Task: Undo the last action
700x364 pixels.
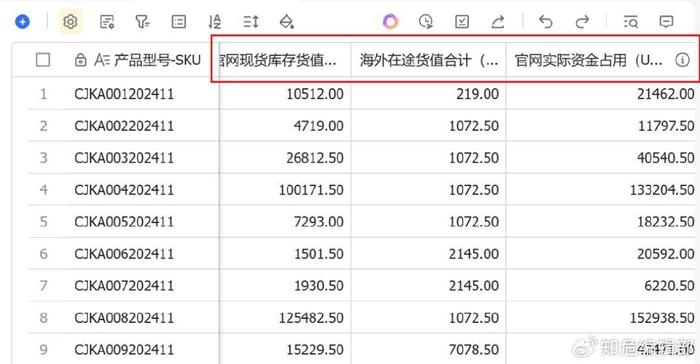Action: [x=546, y=21]
